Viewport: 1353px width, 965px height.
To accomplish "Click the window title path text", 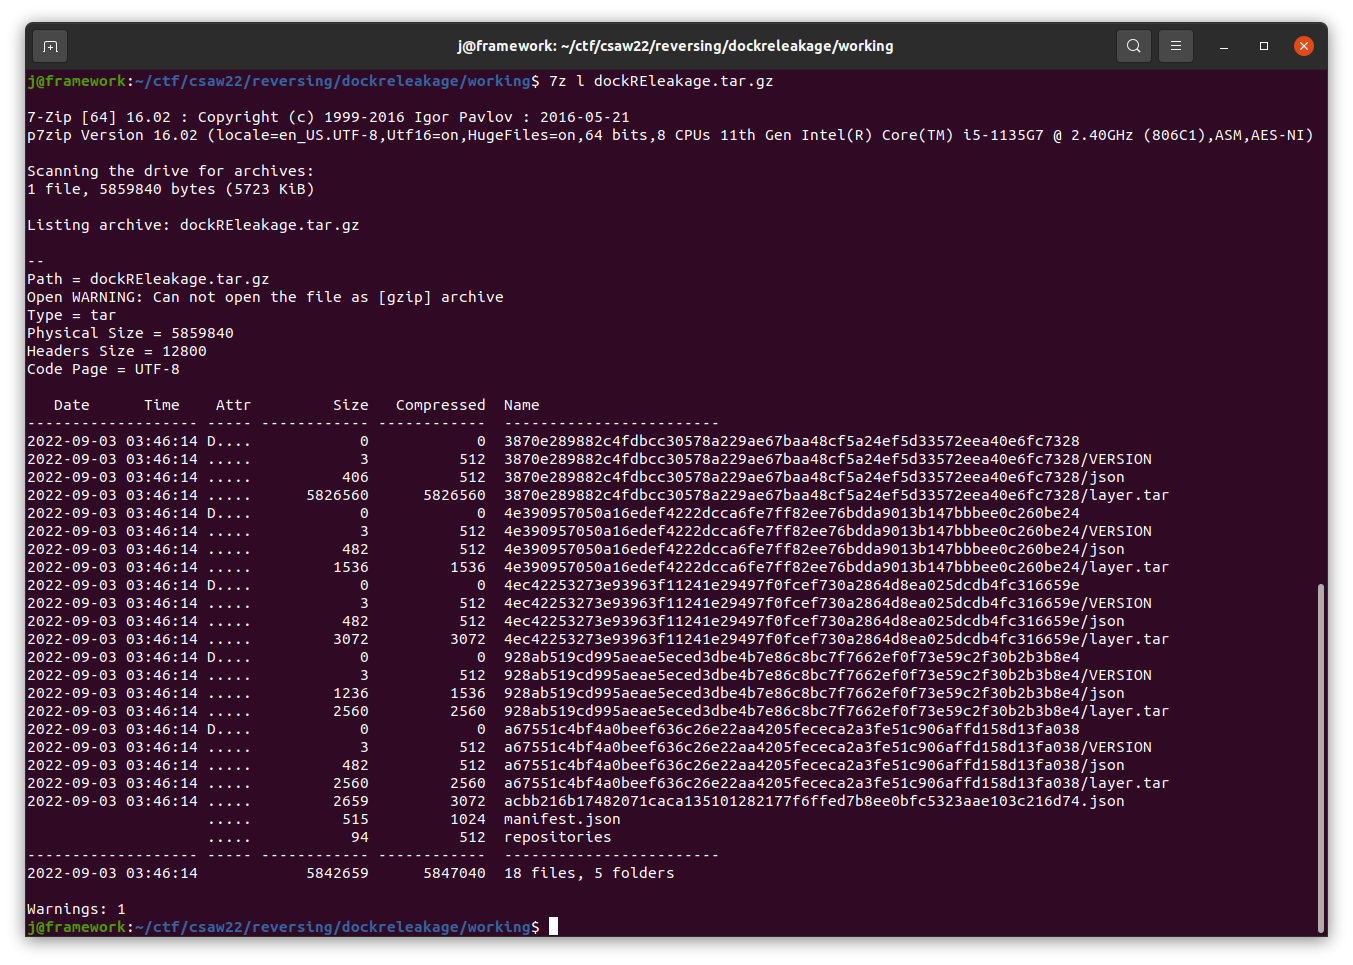I will (x=675, y=46).
